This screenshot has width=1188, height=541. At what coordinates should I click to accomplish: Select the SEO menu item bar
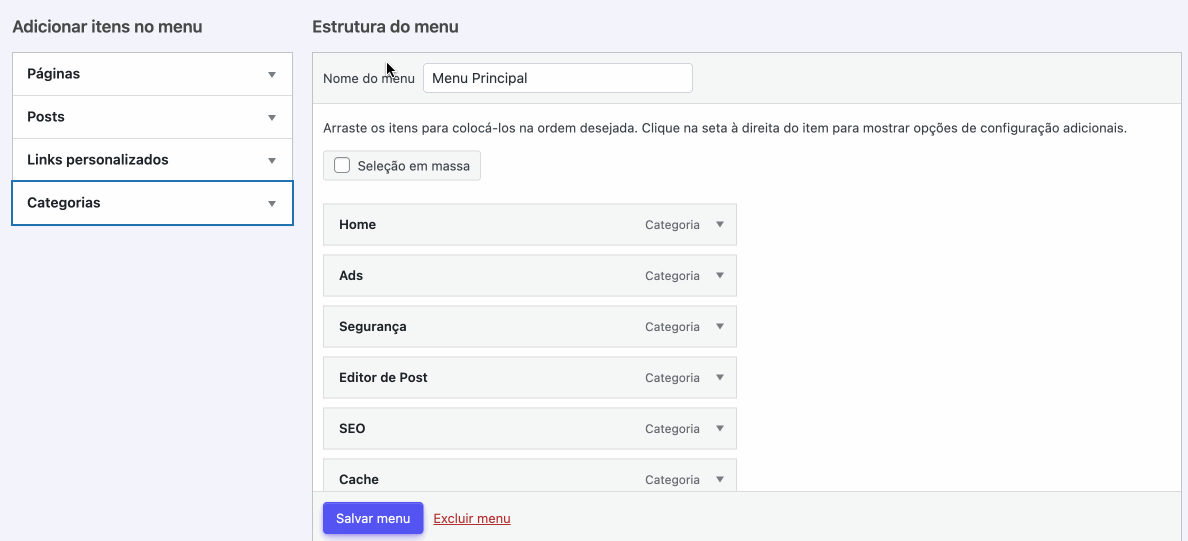530,428
